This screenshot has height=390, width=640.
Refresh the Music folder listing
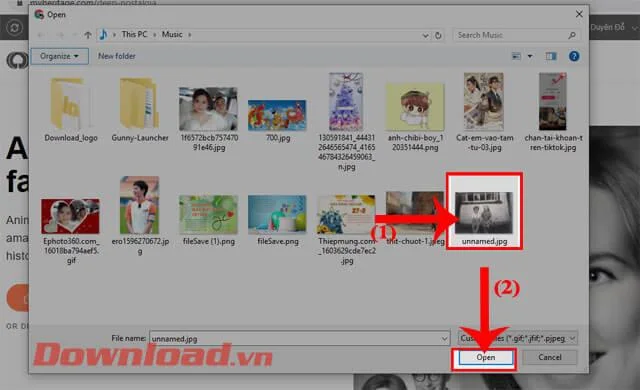438,35
